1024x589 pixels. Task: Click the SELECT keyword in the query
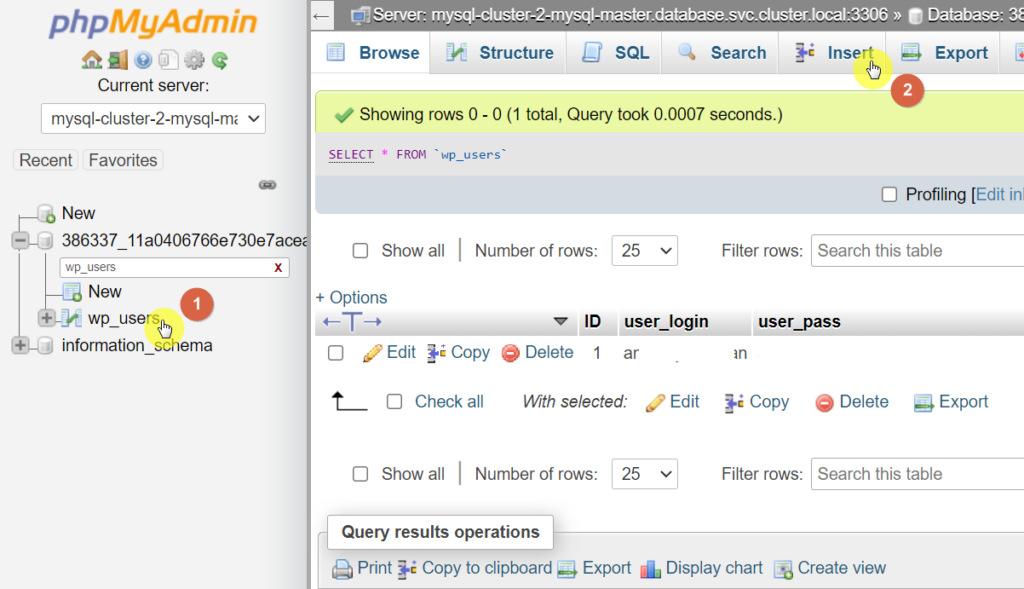pos(351,155)
